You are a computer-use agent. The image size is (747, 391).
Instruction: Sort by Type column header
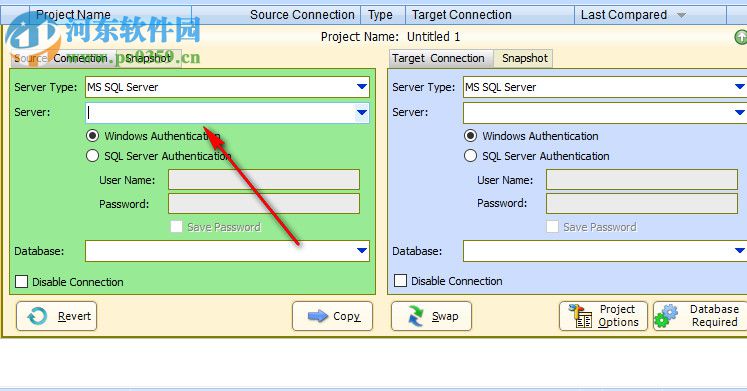(x=383, y=15)
